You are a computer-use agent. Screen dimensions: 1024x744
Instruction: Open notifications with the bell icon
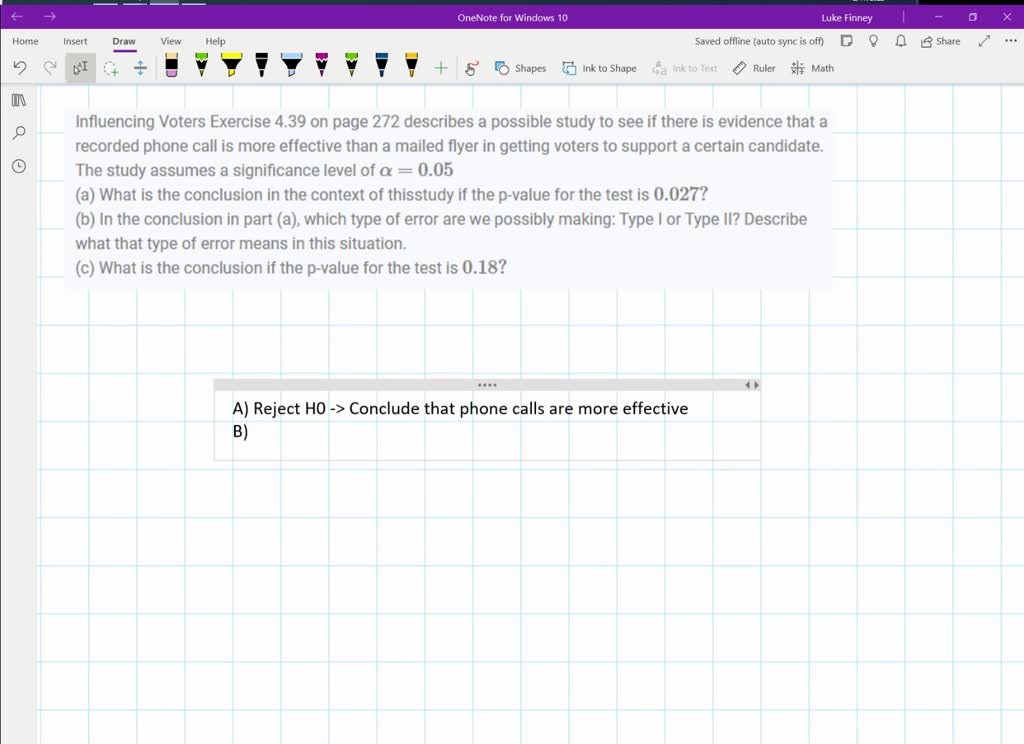900,41
